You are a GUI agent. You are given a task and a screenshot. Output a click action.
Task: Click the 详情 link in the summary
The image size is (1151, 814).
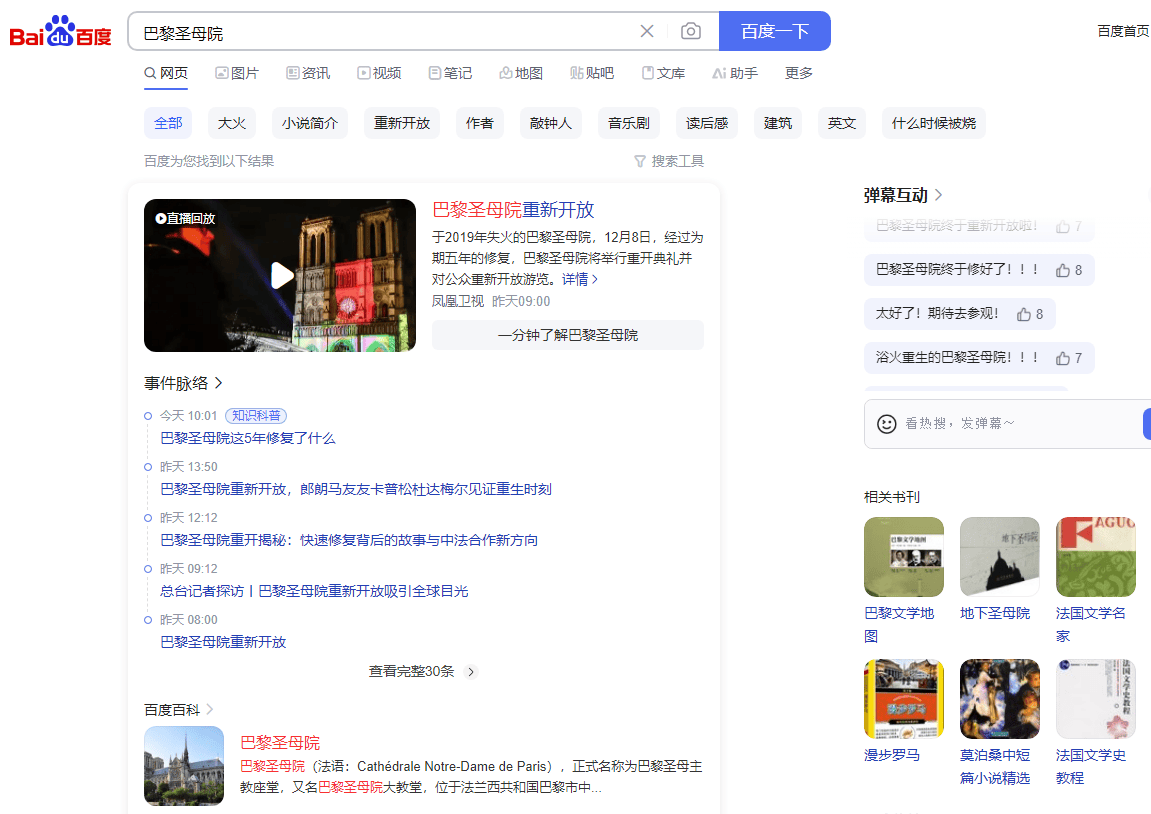coord(580,280)
